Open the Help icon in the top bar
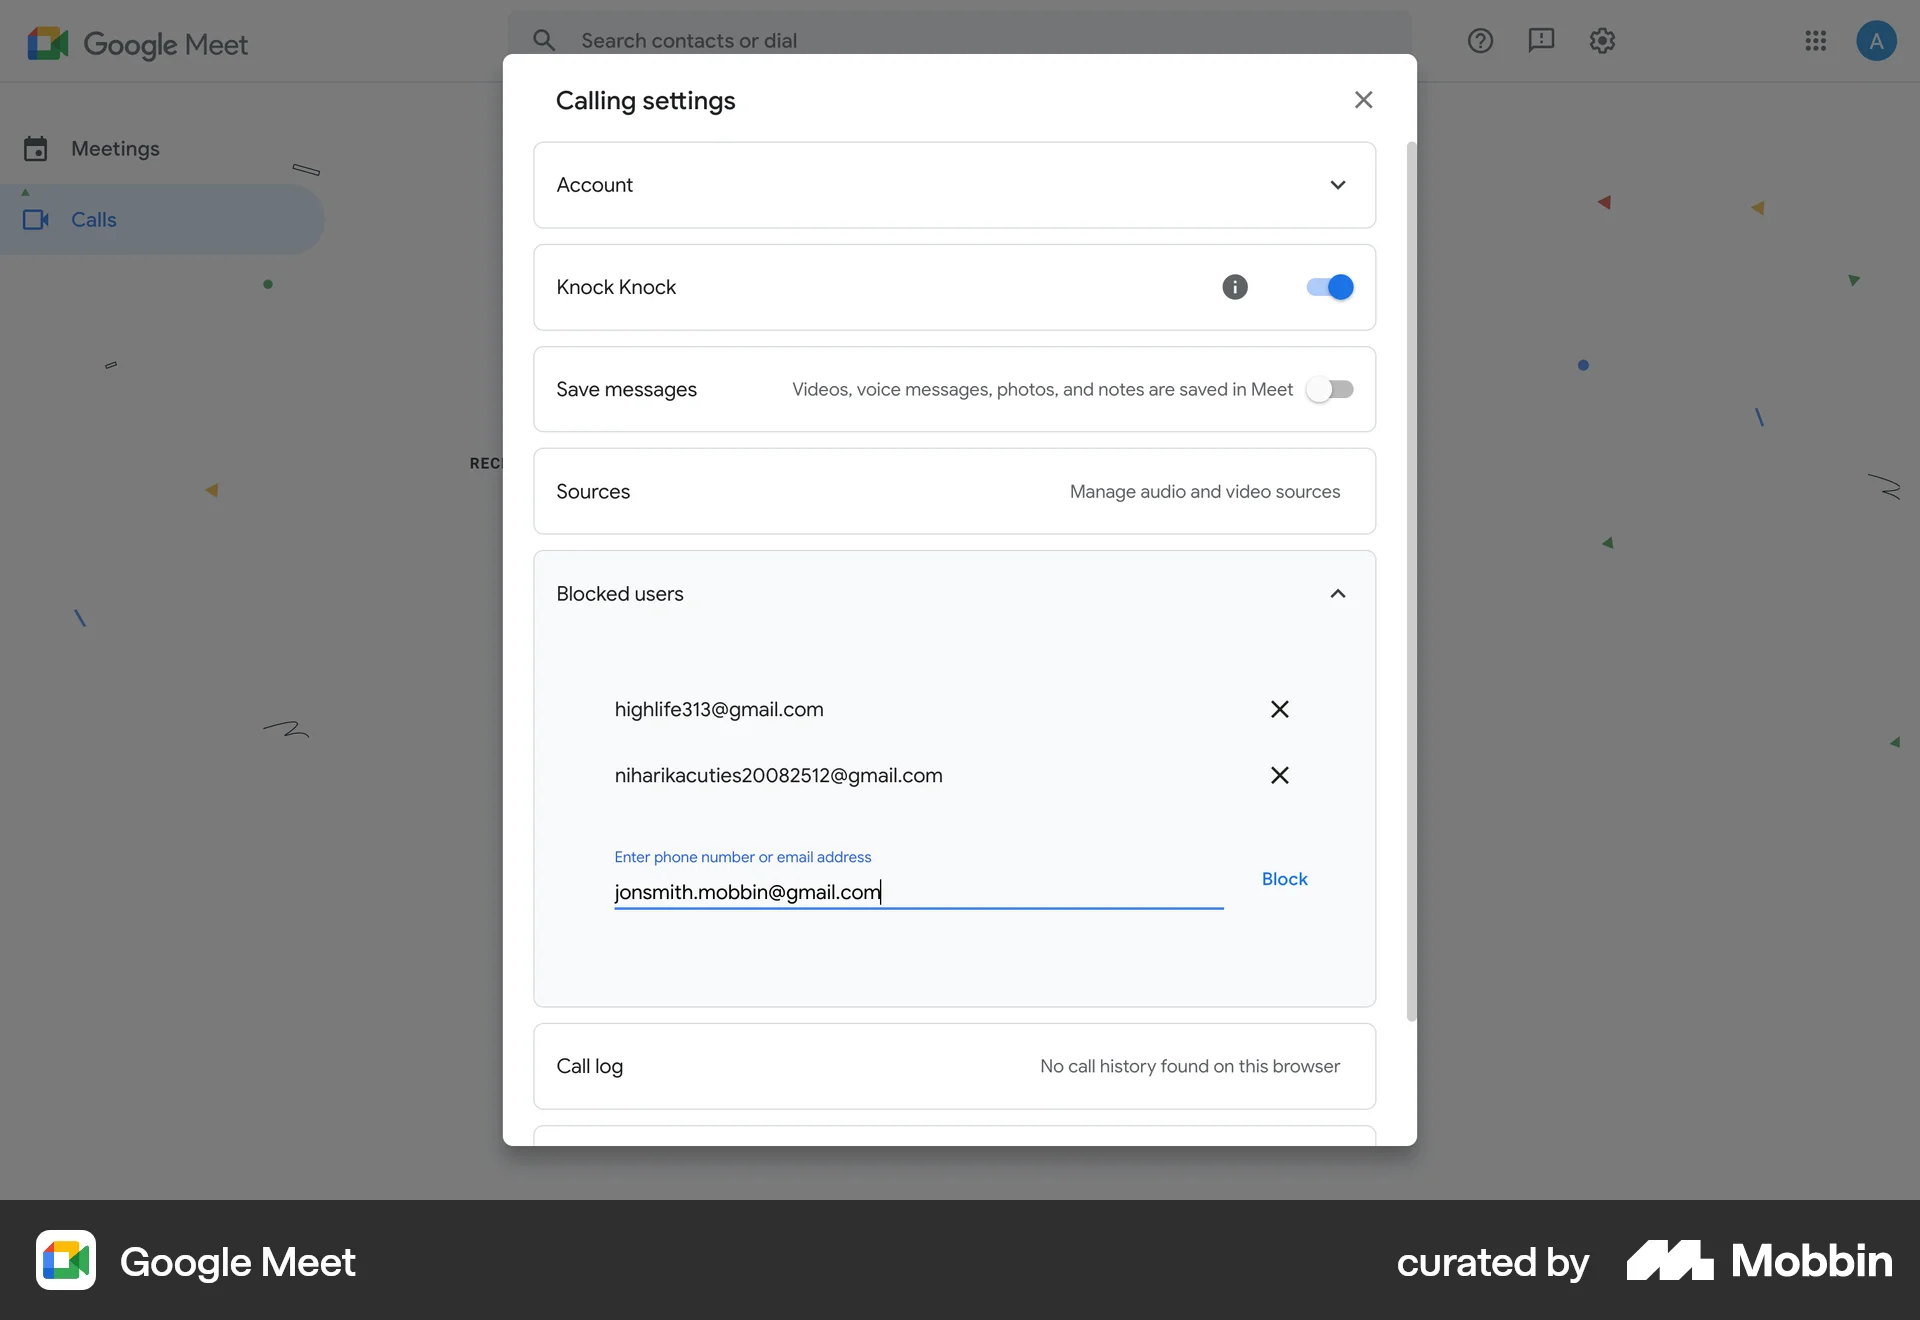 pos(1480,40)
